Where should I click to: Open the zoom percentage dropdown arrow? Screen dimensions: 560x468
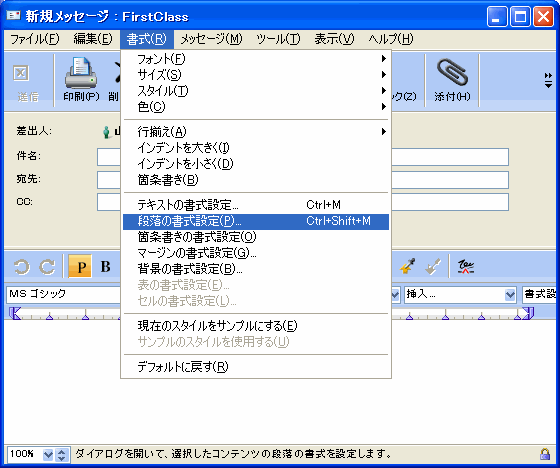point(48,455)
